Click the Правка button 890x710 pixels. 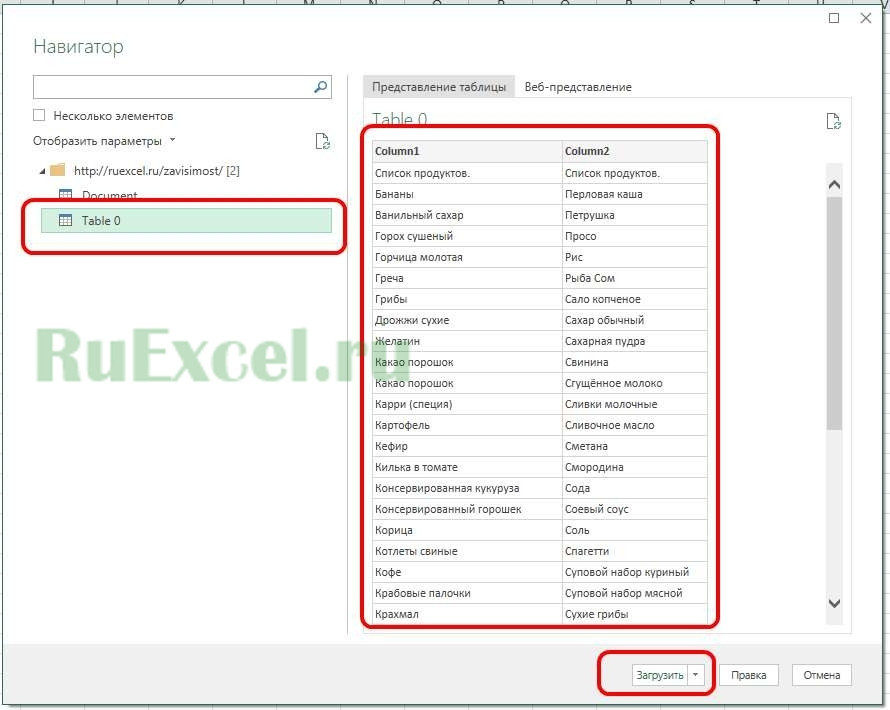coord(748,675)
